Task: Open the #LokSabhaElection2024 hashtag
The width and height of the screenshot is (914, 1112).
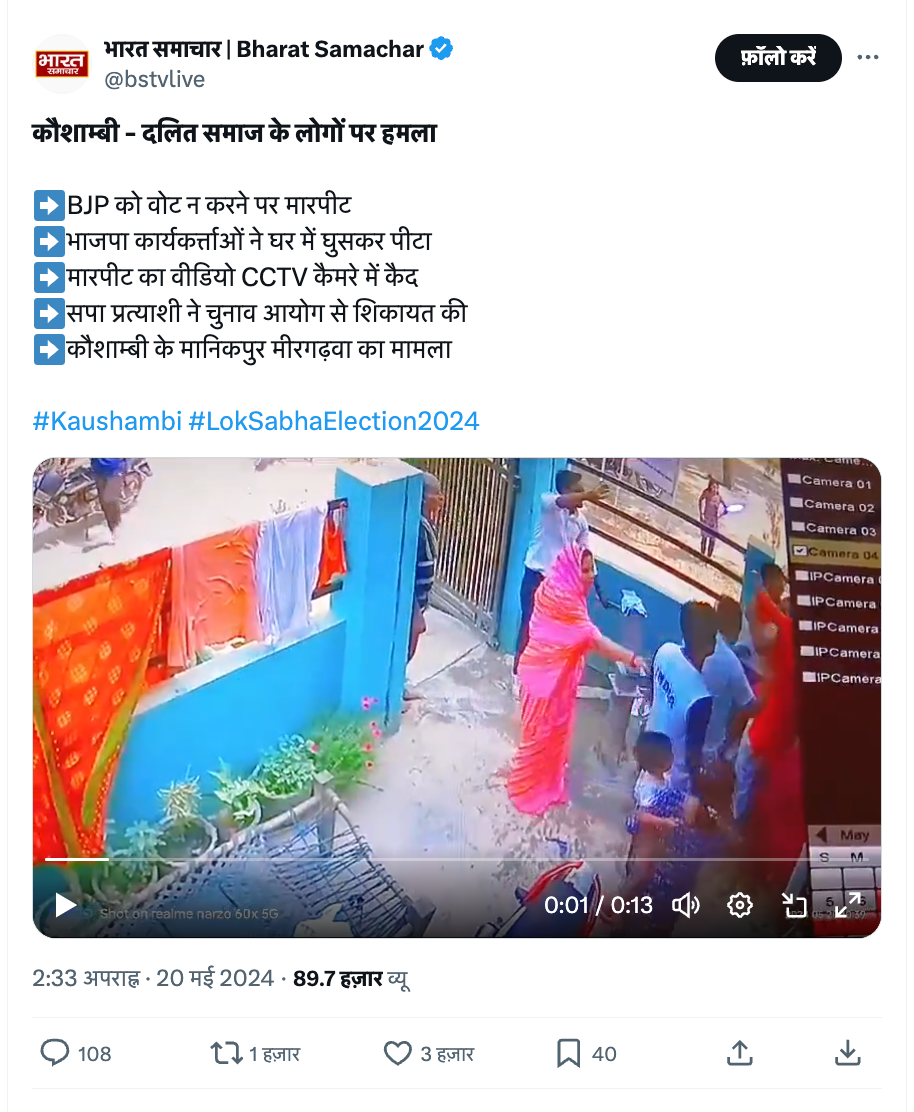Action: 334,421
